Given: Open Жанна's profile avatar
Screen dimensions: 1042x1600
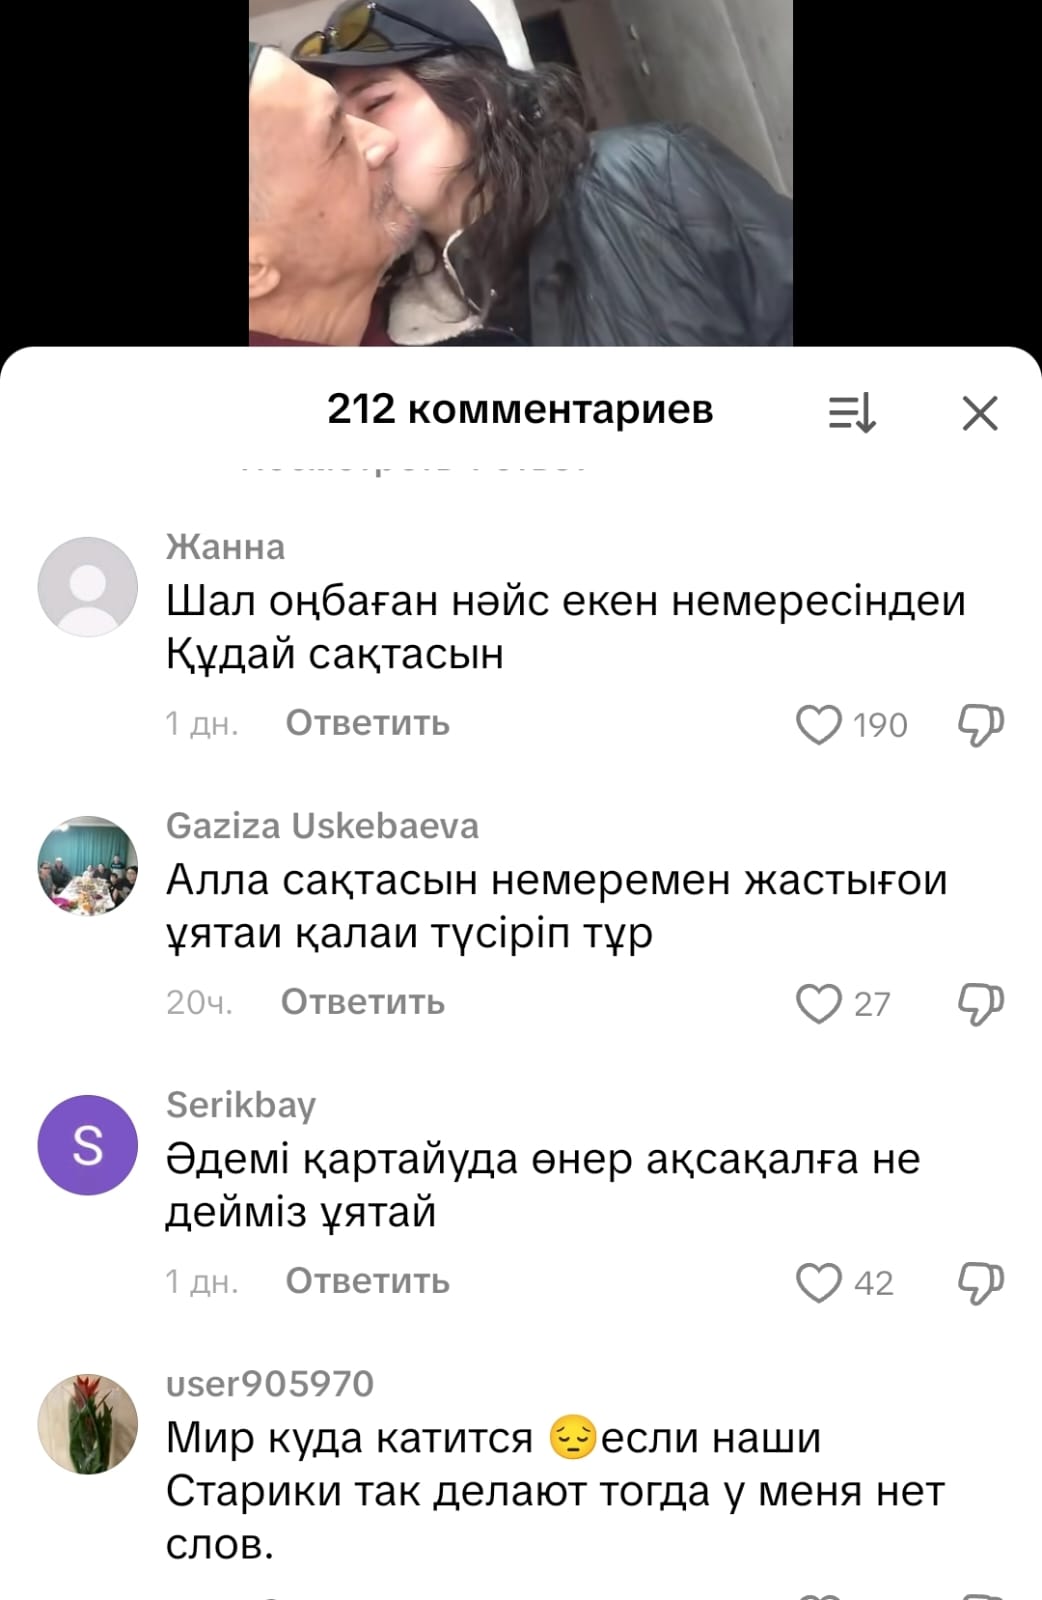Looking at the screenshot, I should pos(88,587).
